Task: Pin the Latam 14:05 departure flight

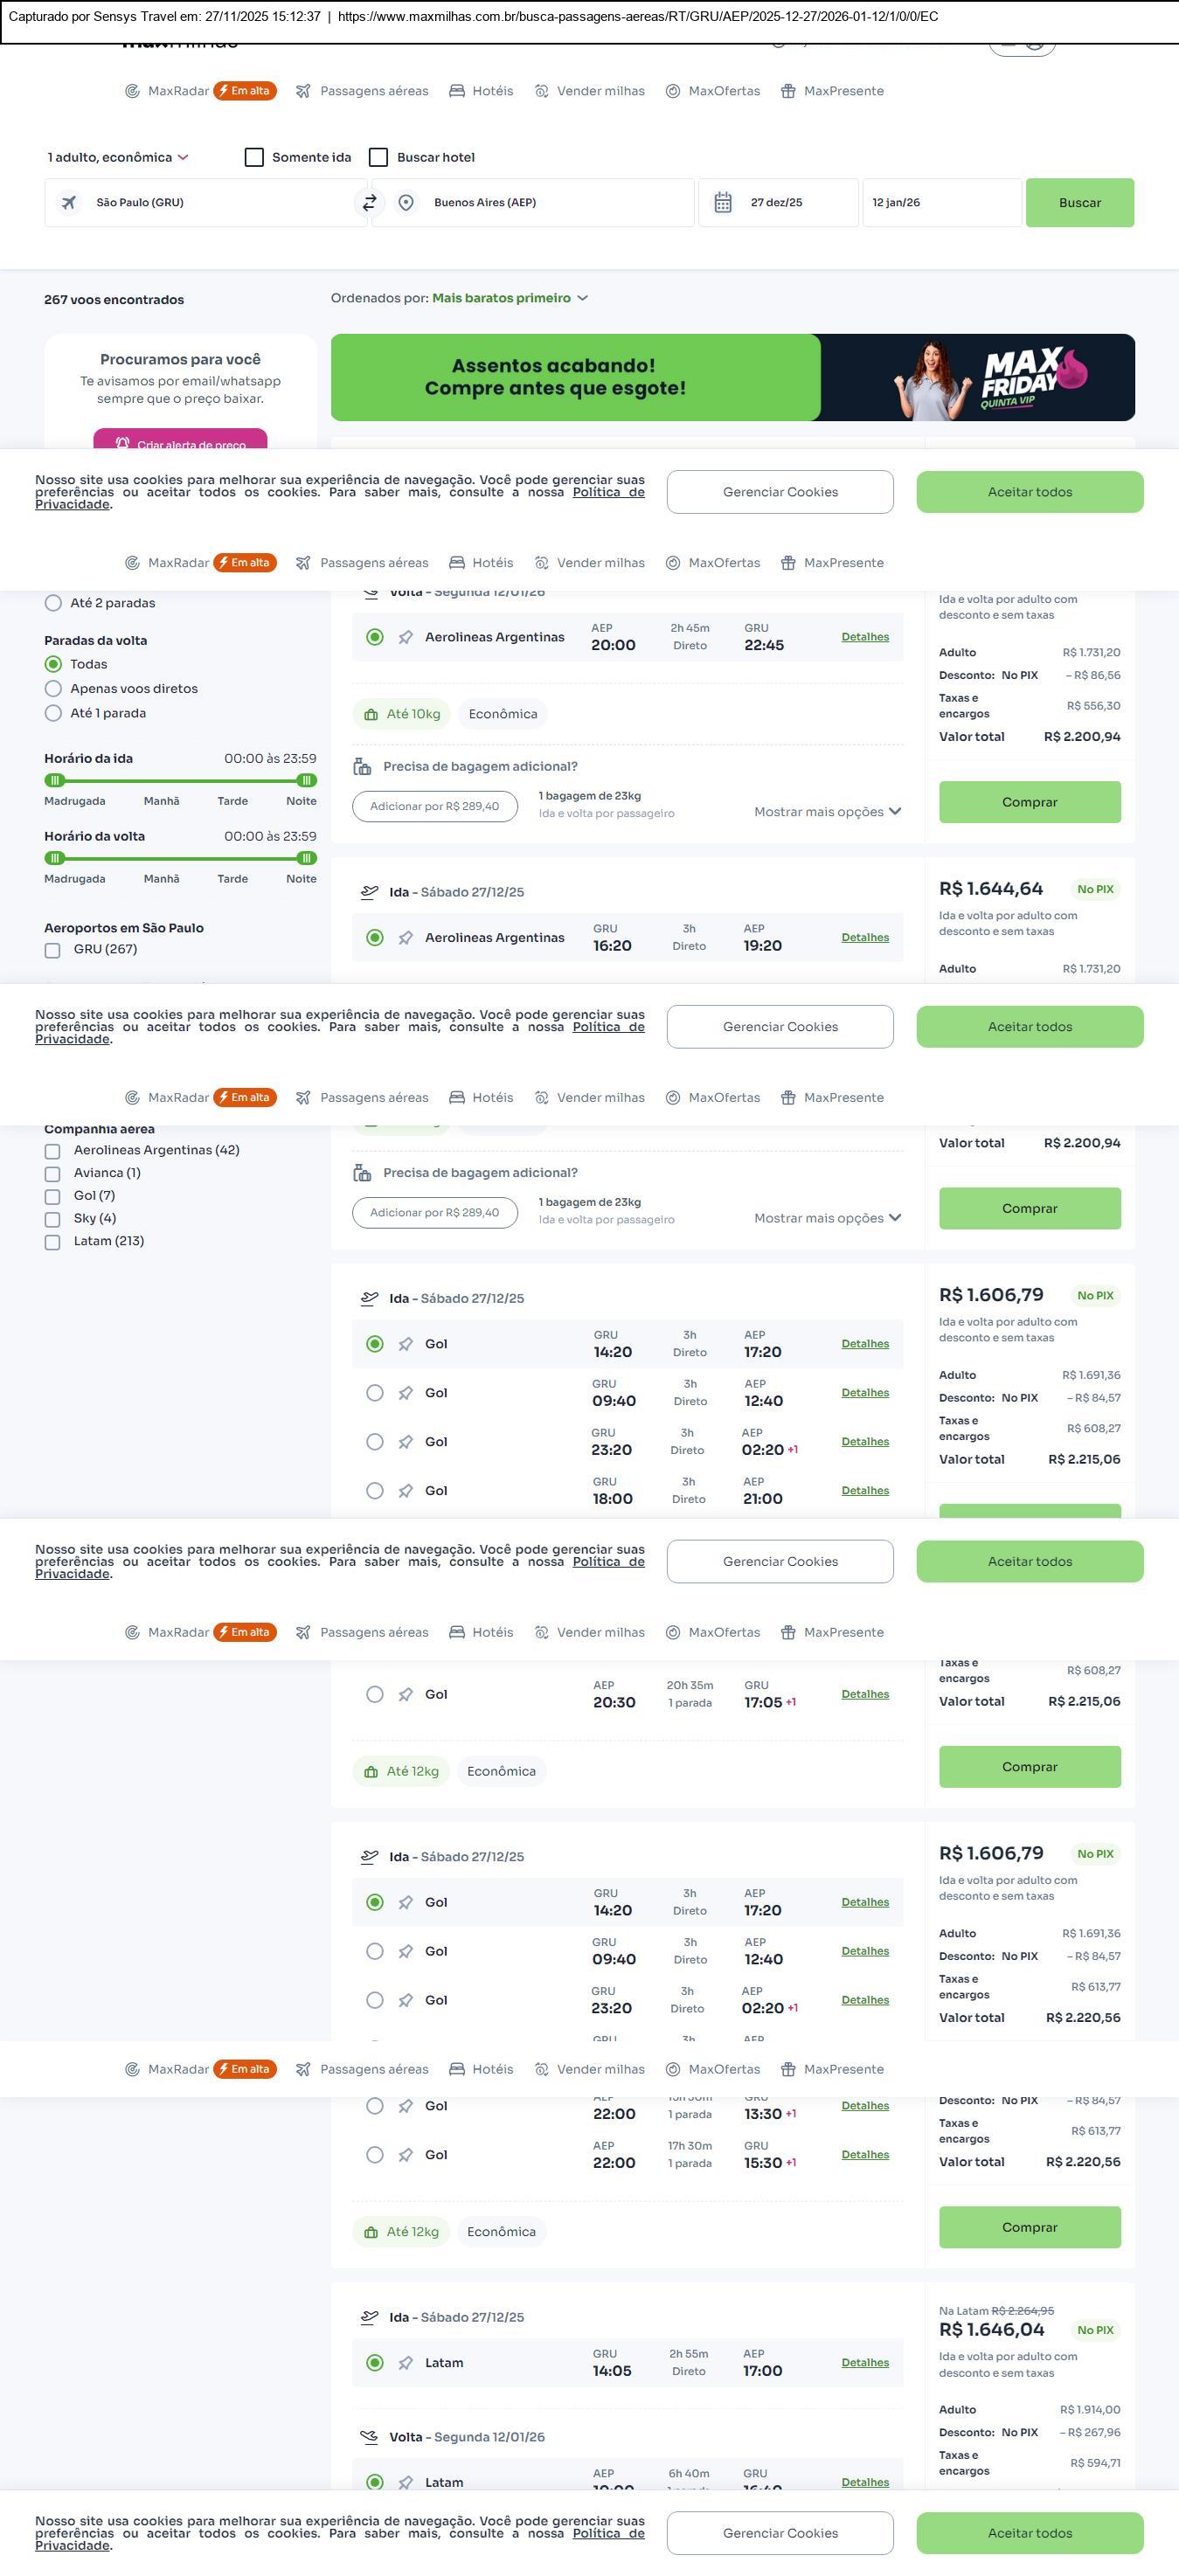Action: (x=405, y=2363)
